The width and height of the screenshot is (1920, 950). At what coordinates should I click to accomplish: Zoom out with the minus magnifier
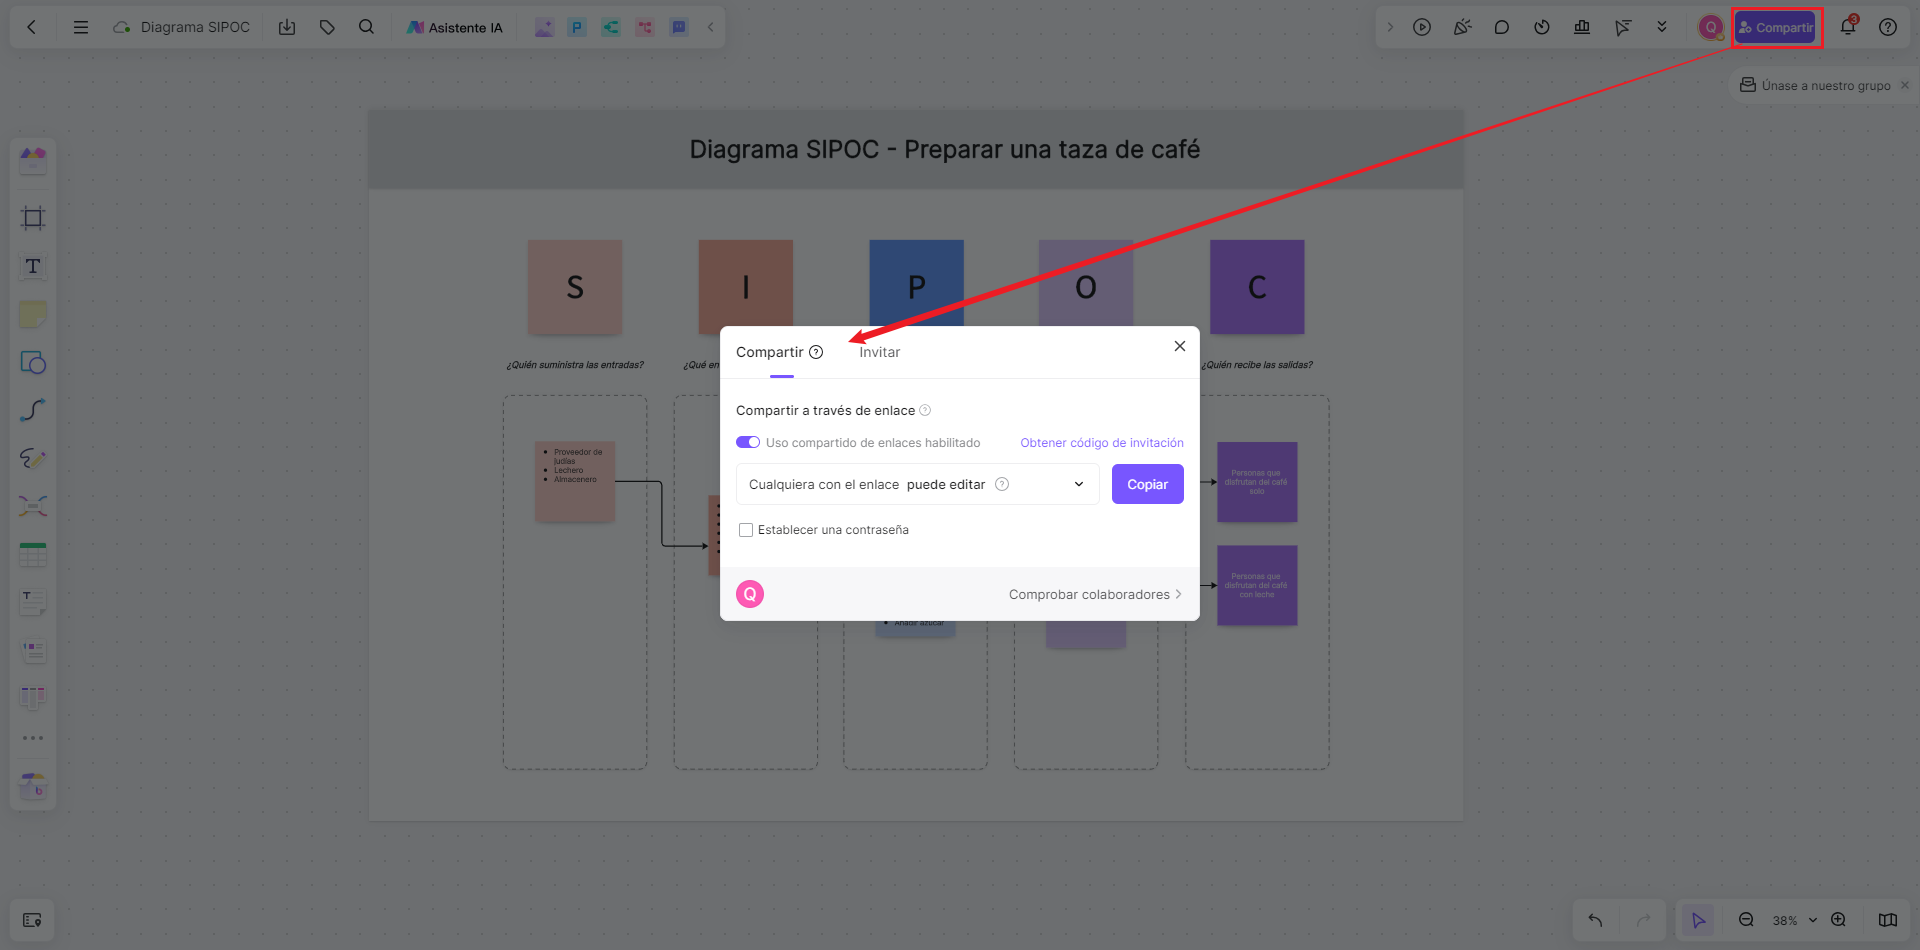coord(1747,920)
